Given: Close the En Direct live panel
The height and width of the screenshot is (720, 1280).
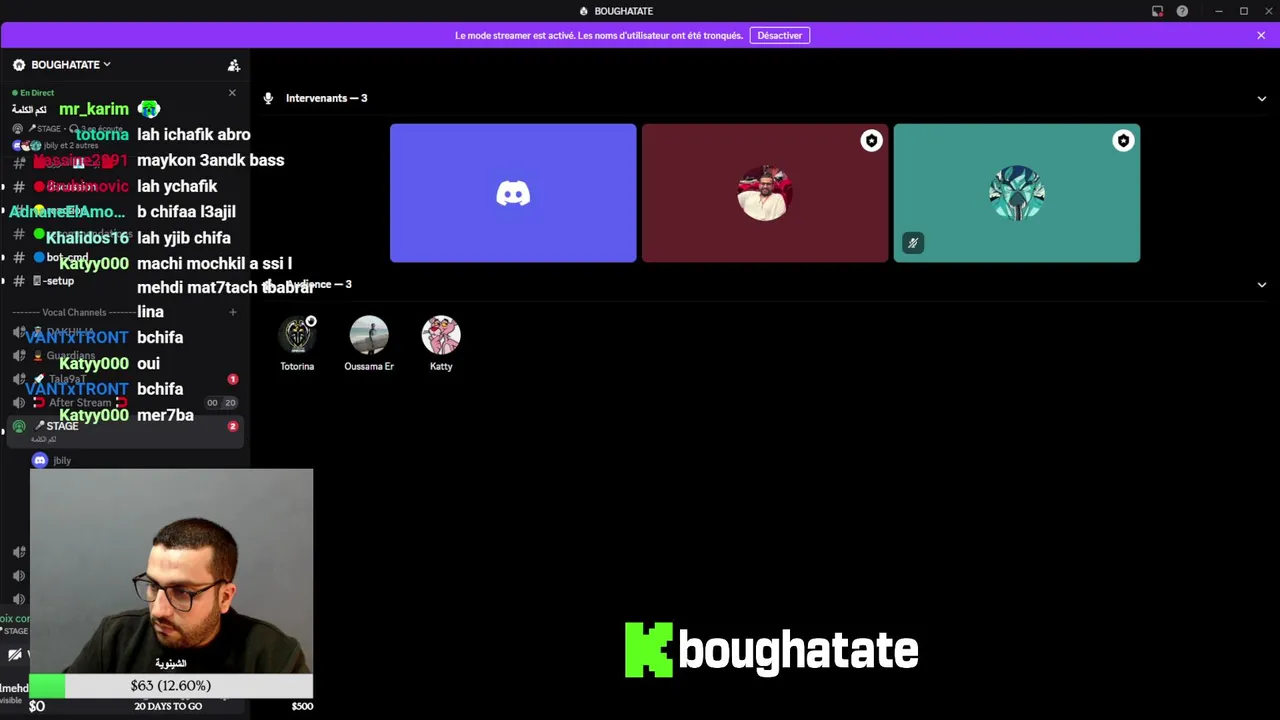Looking at the screenshot, I should coord(232,93).
